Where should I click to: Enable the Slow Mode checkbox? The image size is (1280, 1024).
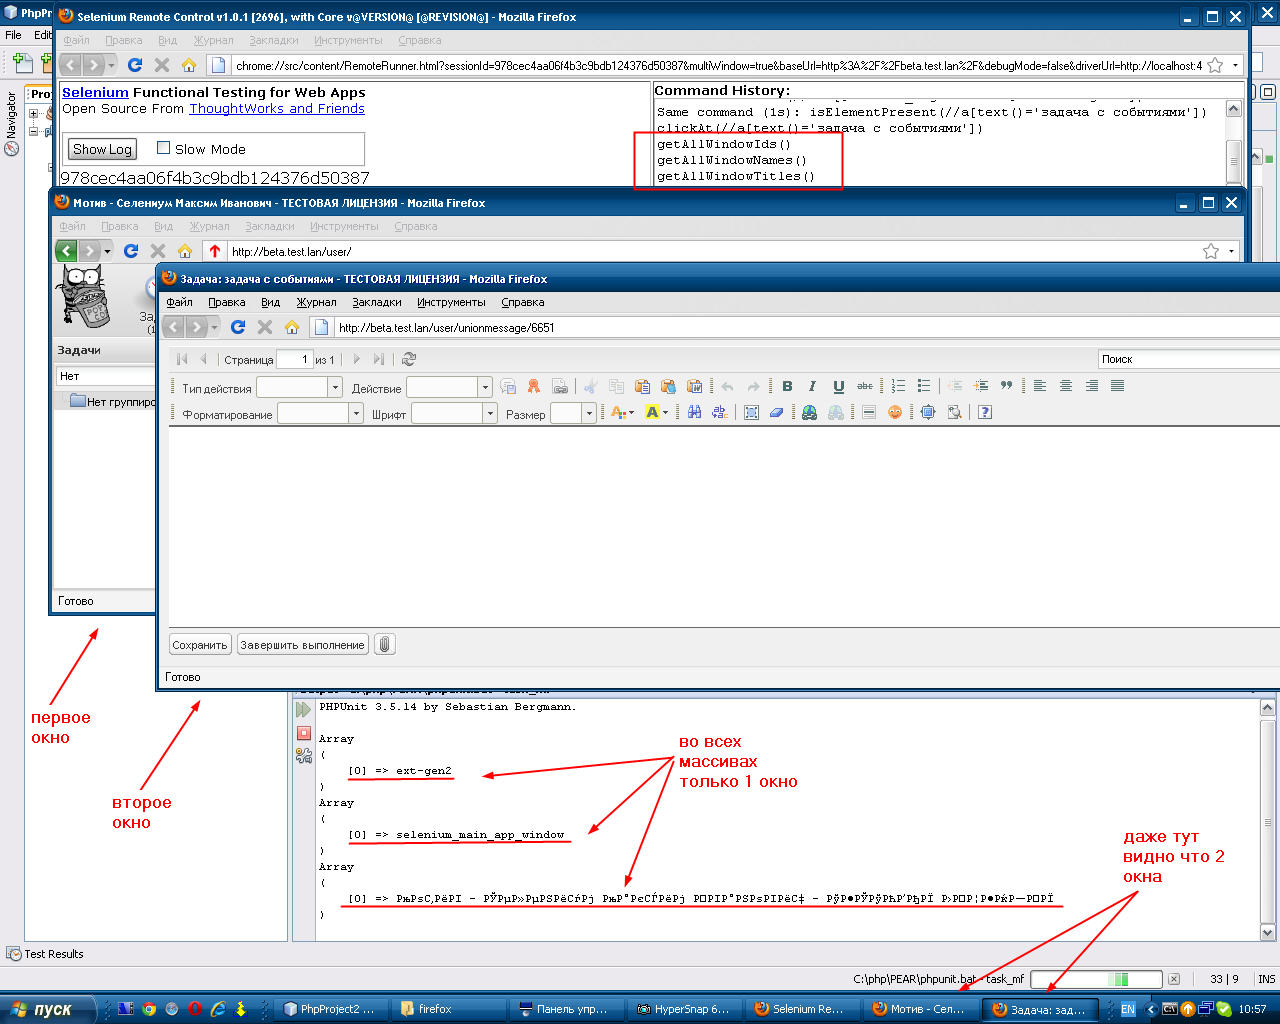[163, 148]
